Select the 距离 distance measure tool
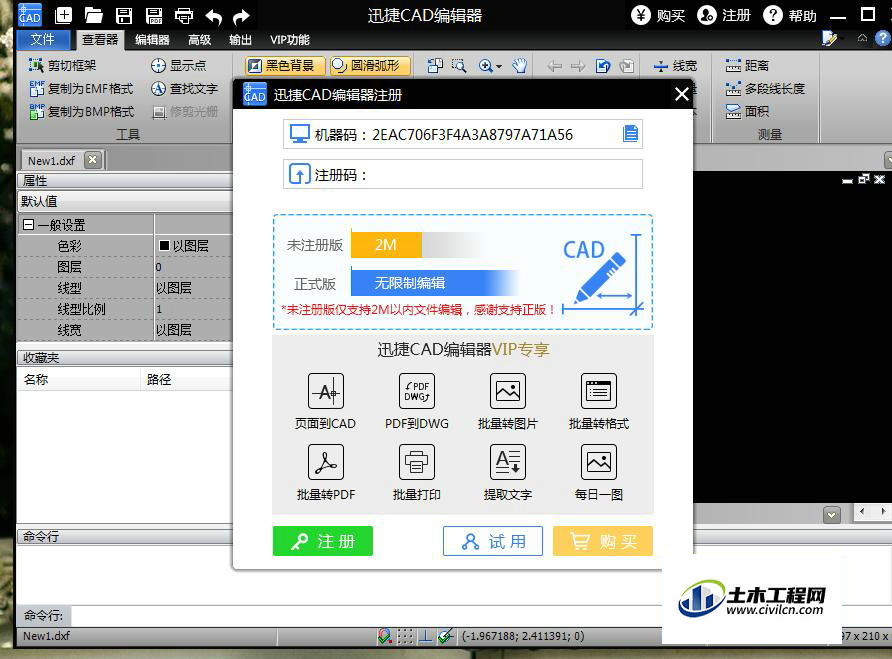 [x=747, y=65]
